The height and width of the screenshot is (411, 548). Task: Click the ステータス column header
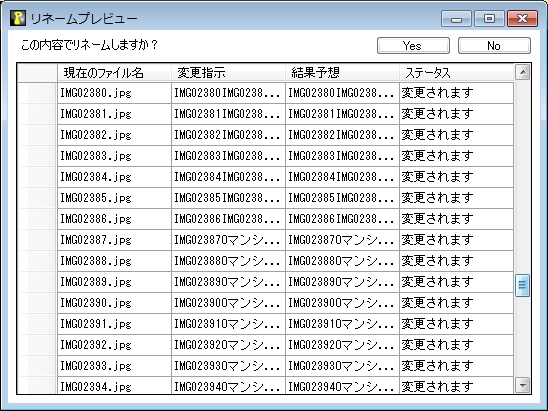coord(456,73)
